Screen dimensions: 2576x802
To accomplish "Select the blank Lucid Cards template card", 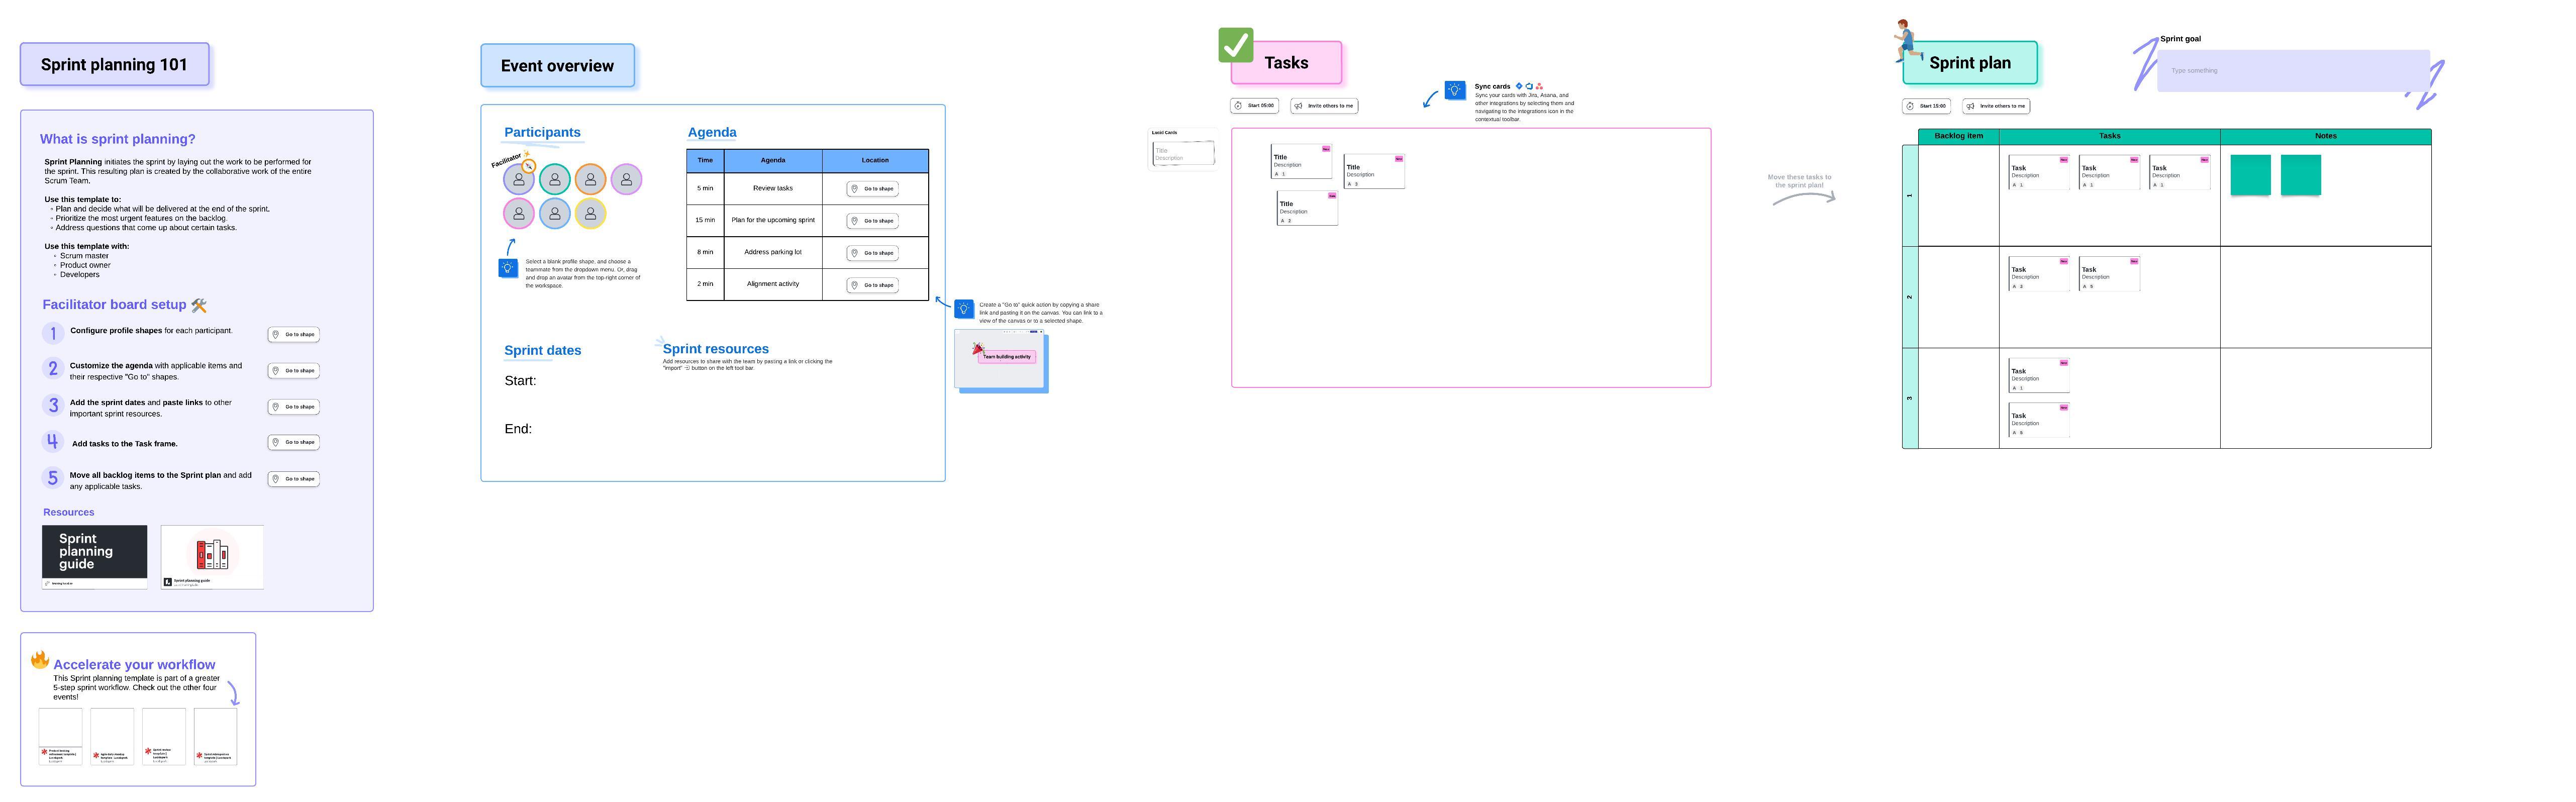I will pos(1183,153).
